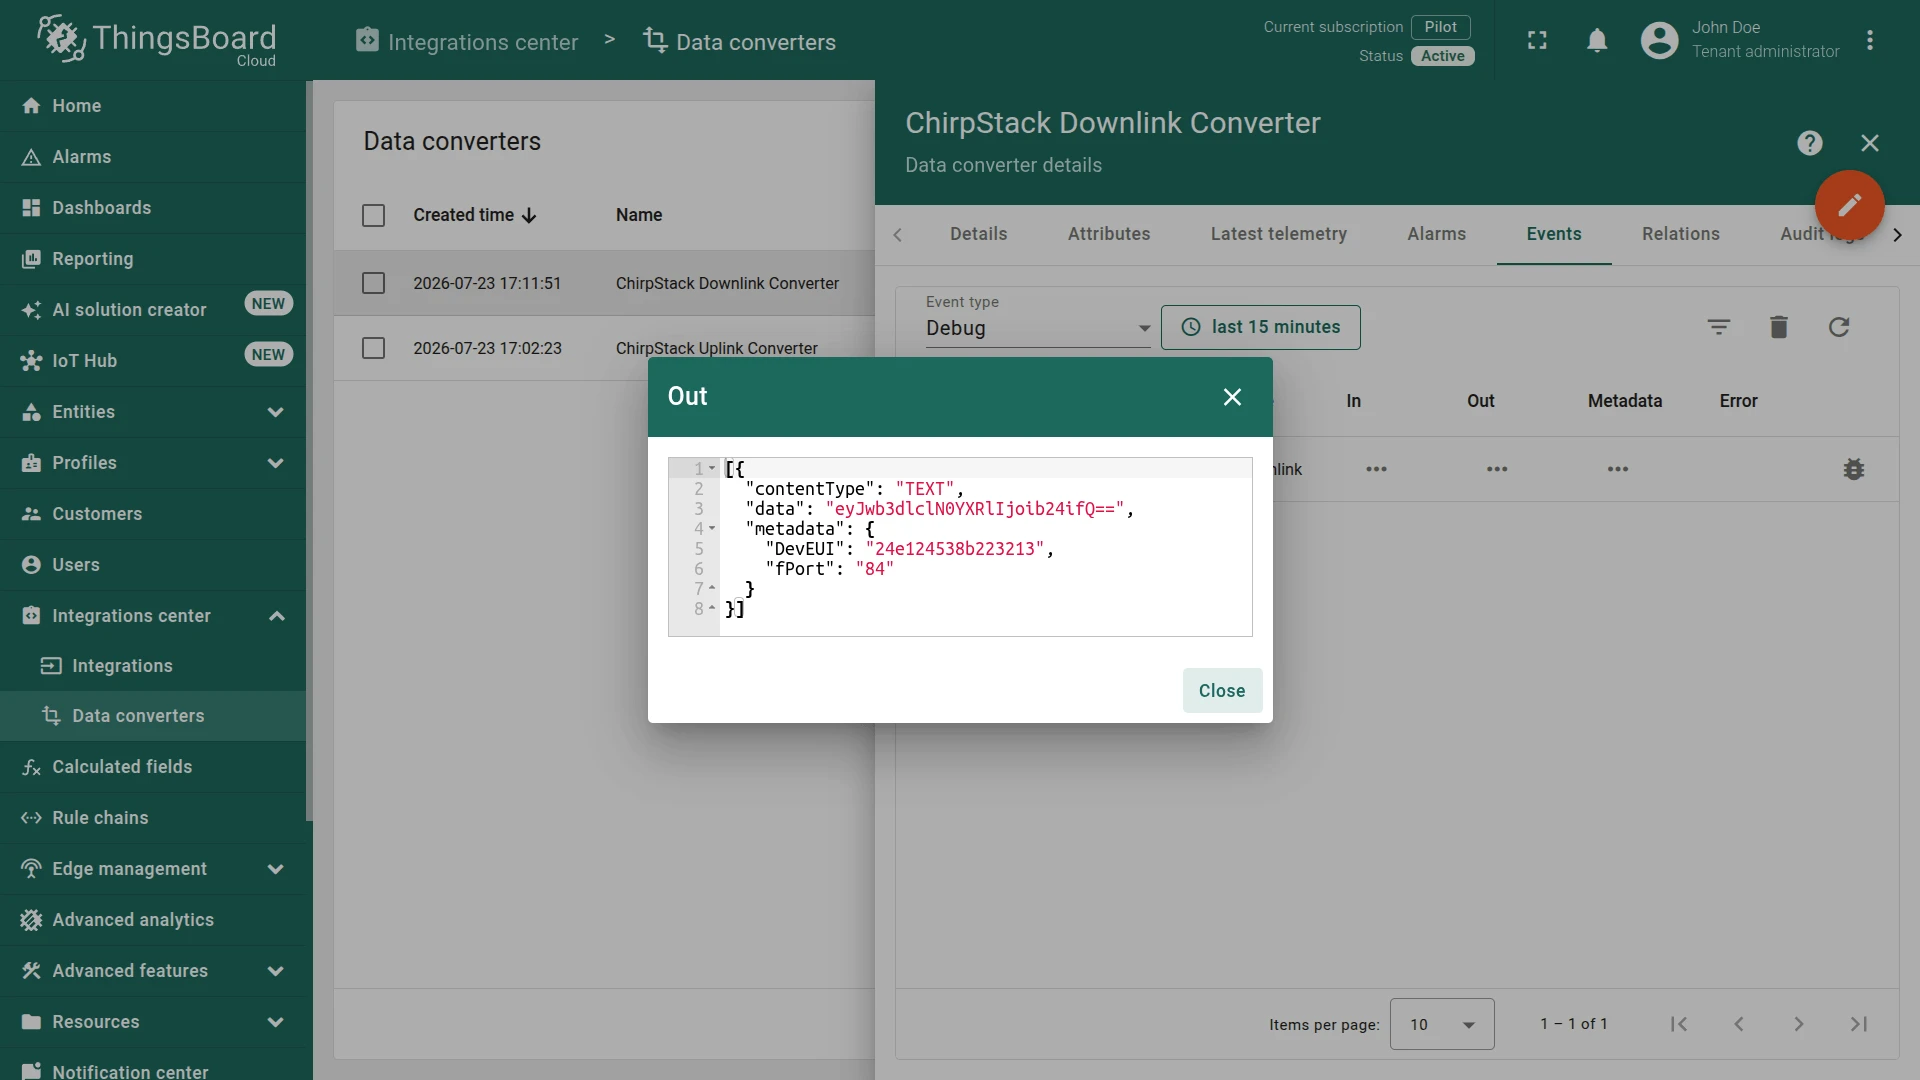Open converter help question icon
Image resolution: width=1920 pixels, height=1080 pixels.
coord(1809,143)
